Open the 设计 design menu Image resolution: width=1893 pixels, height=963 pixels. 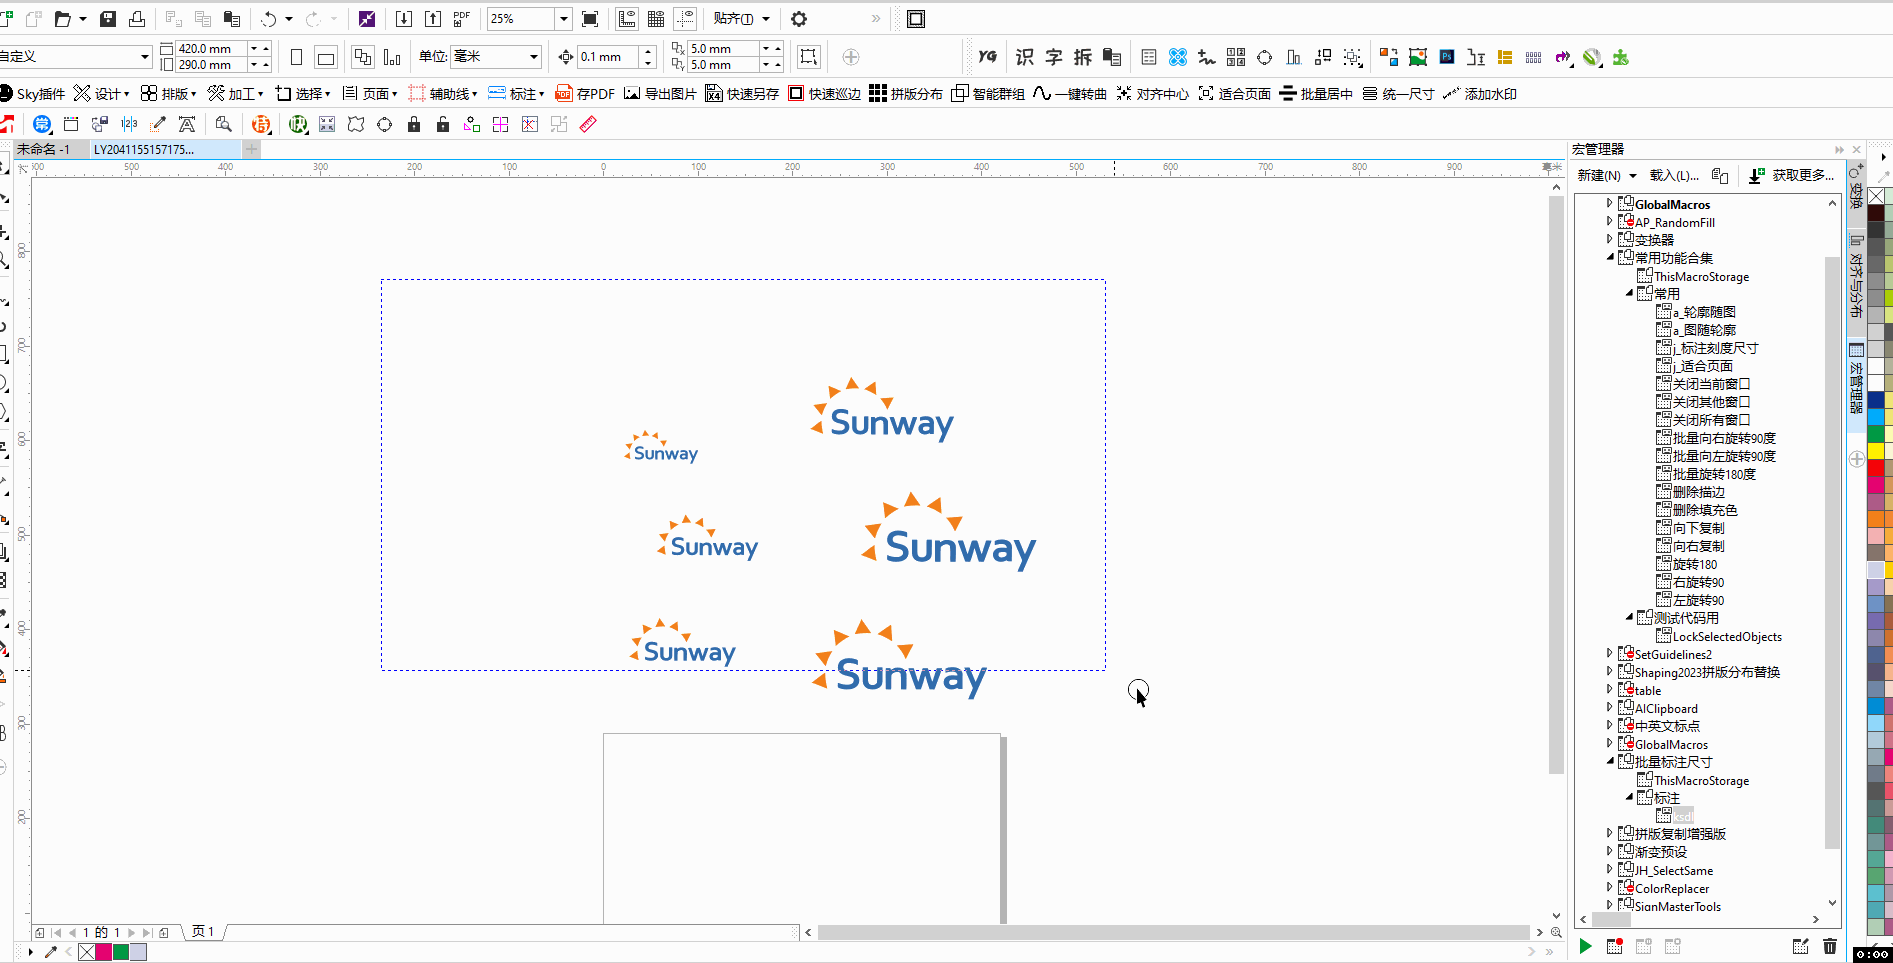pyautogui.click(x=101, y=94)
